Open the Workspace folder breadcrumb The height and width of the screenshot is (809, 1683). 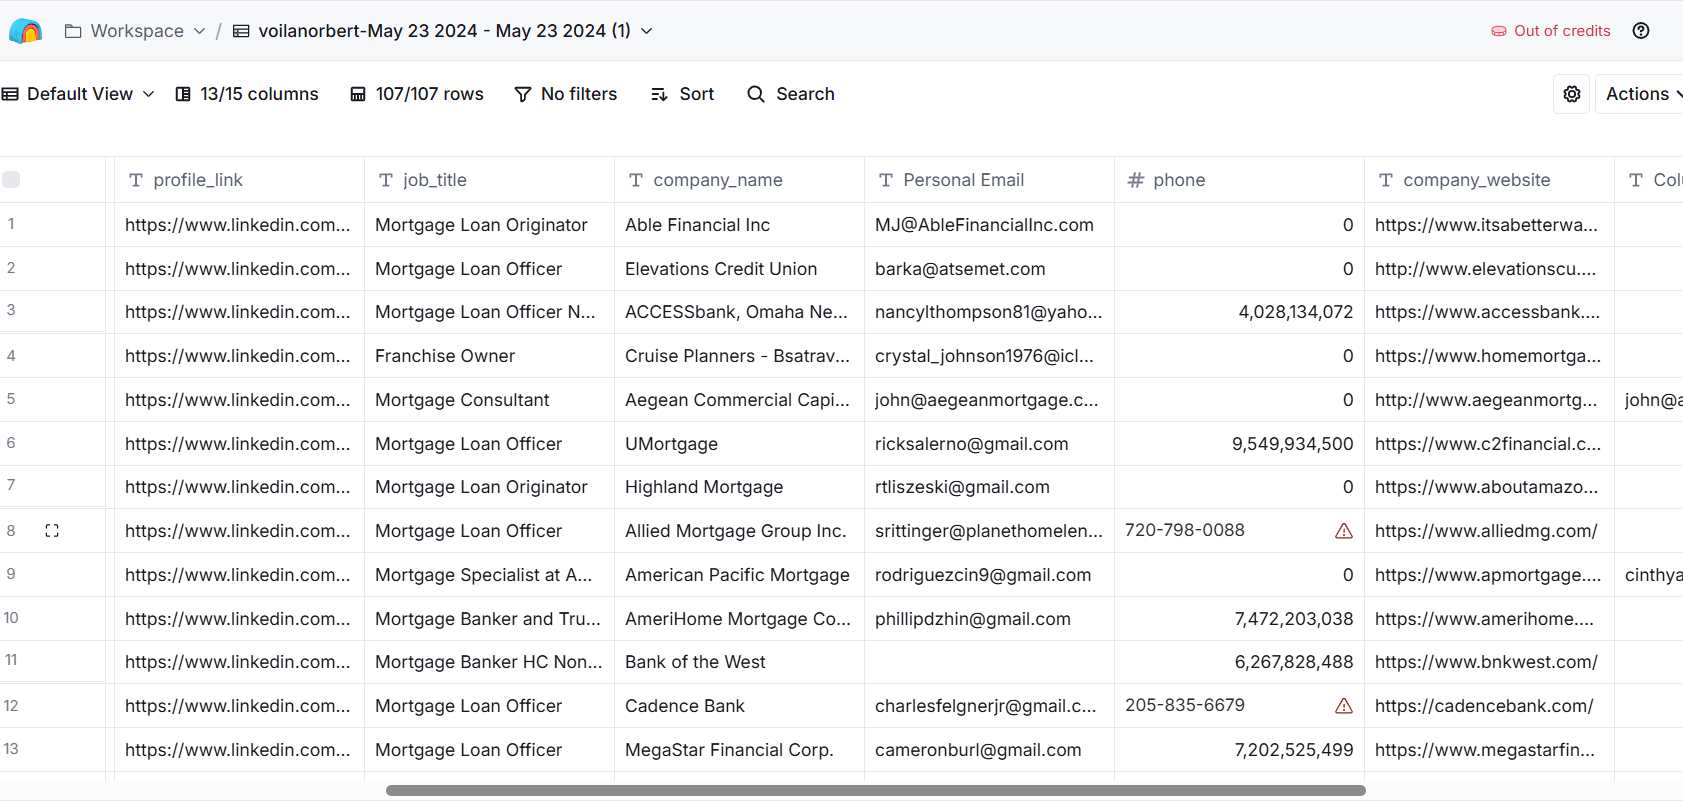point(135,31)
